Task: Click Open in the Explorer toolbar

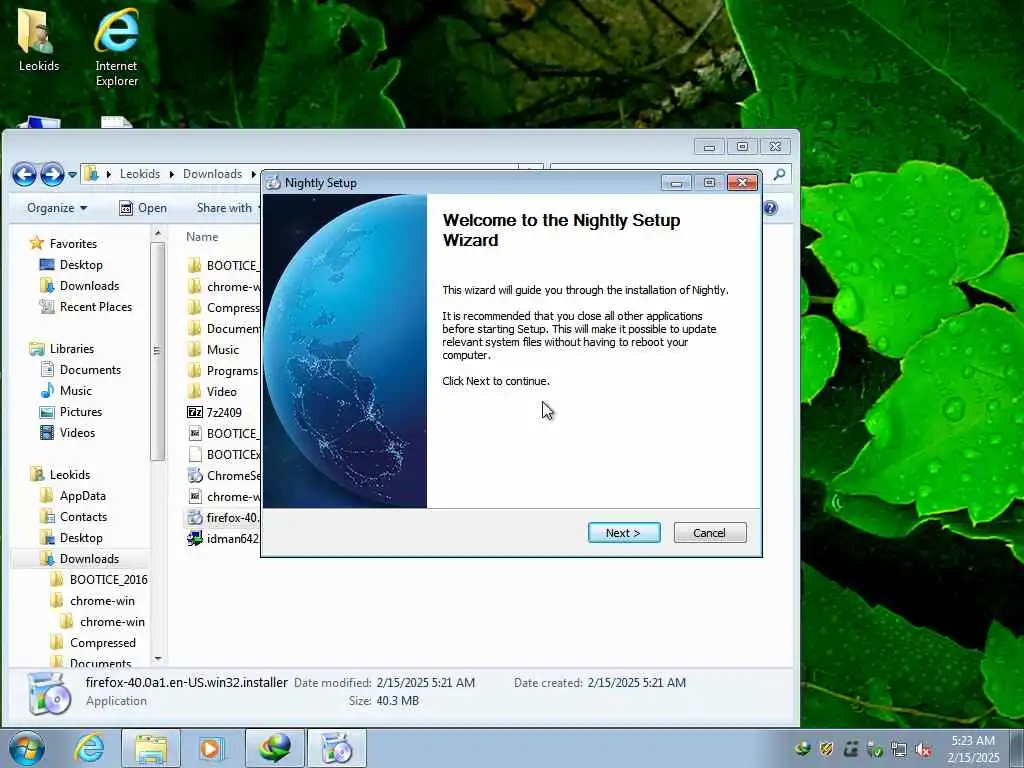Action: point(143,208)
